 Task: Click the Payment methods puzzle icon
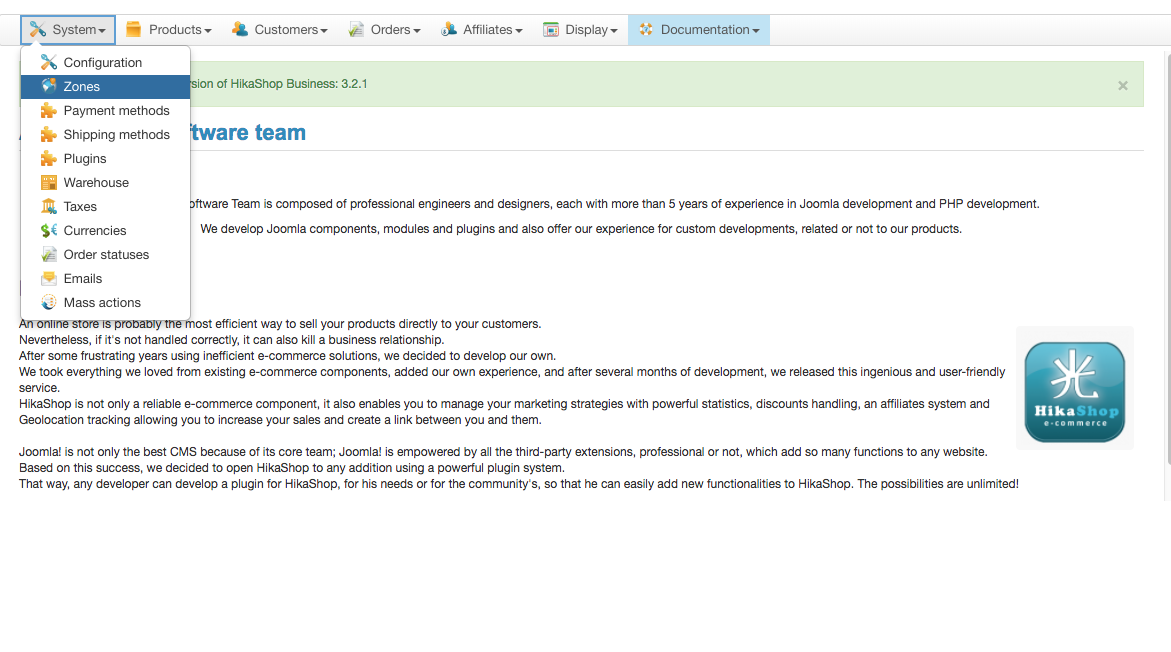click(x=49, y=111)
